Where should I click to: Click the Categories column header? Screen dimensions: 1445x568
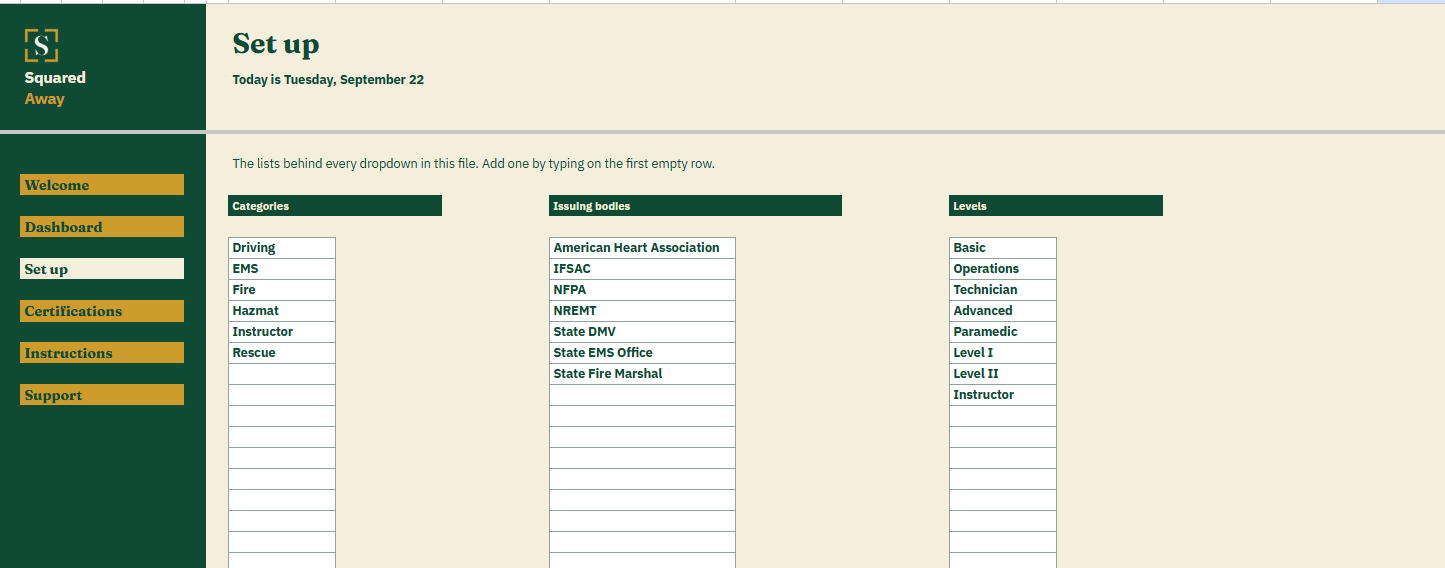click(x=335, y=206)
